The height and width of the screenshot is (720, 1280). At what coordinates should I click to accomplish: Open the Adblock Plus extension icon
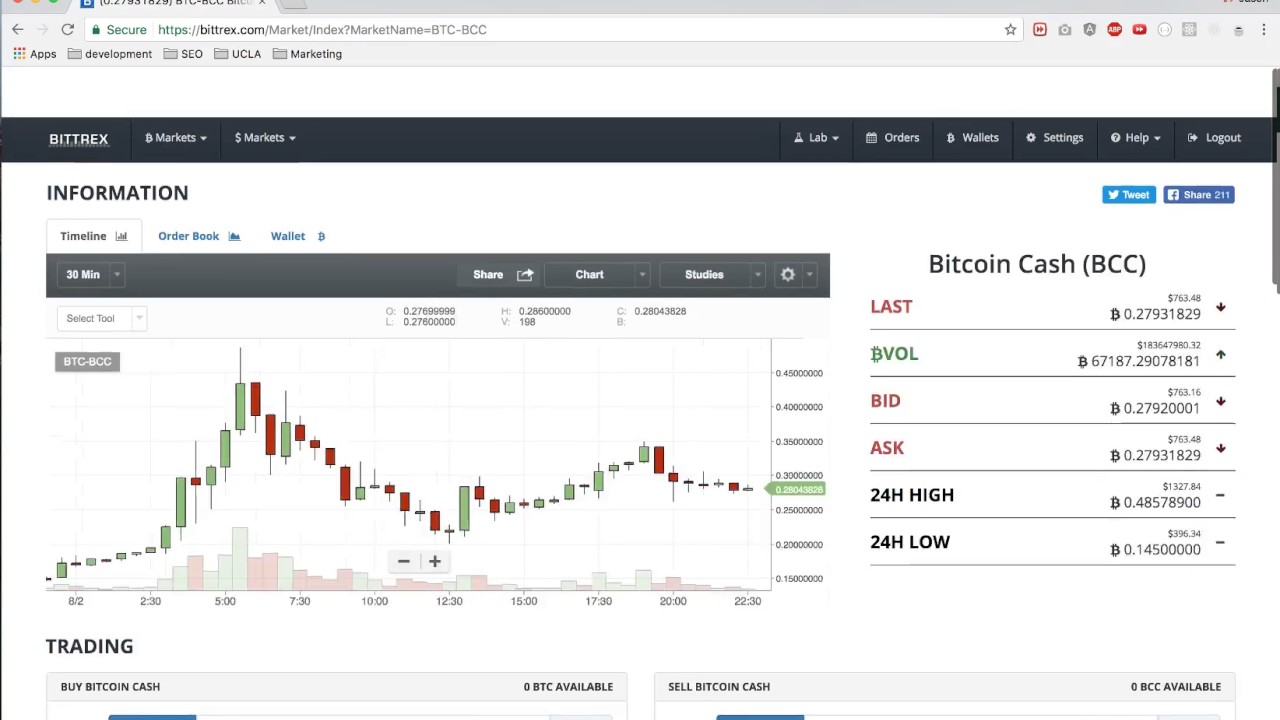point(1114,30)
